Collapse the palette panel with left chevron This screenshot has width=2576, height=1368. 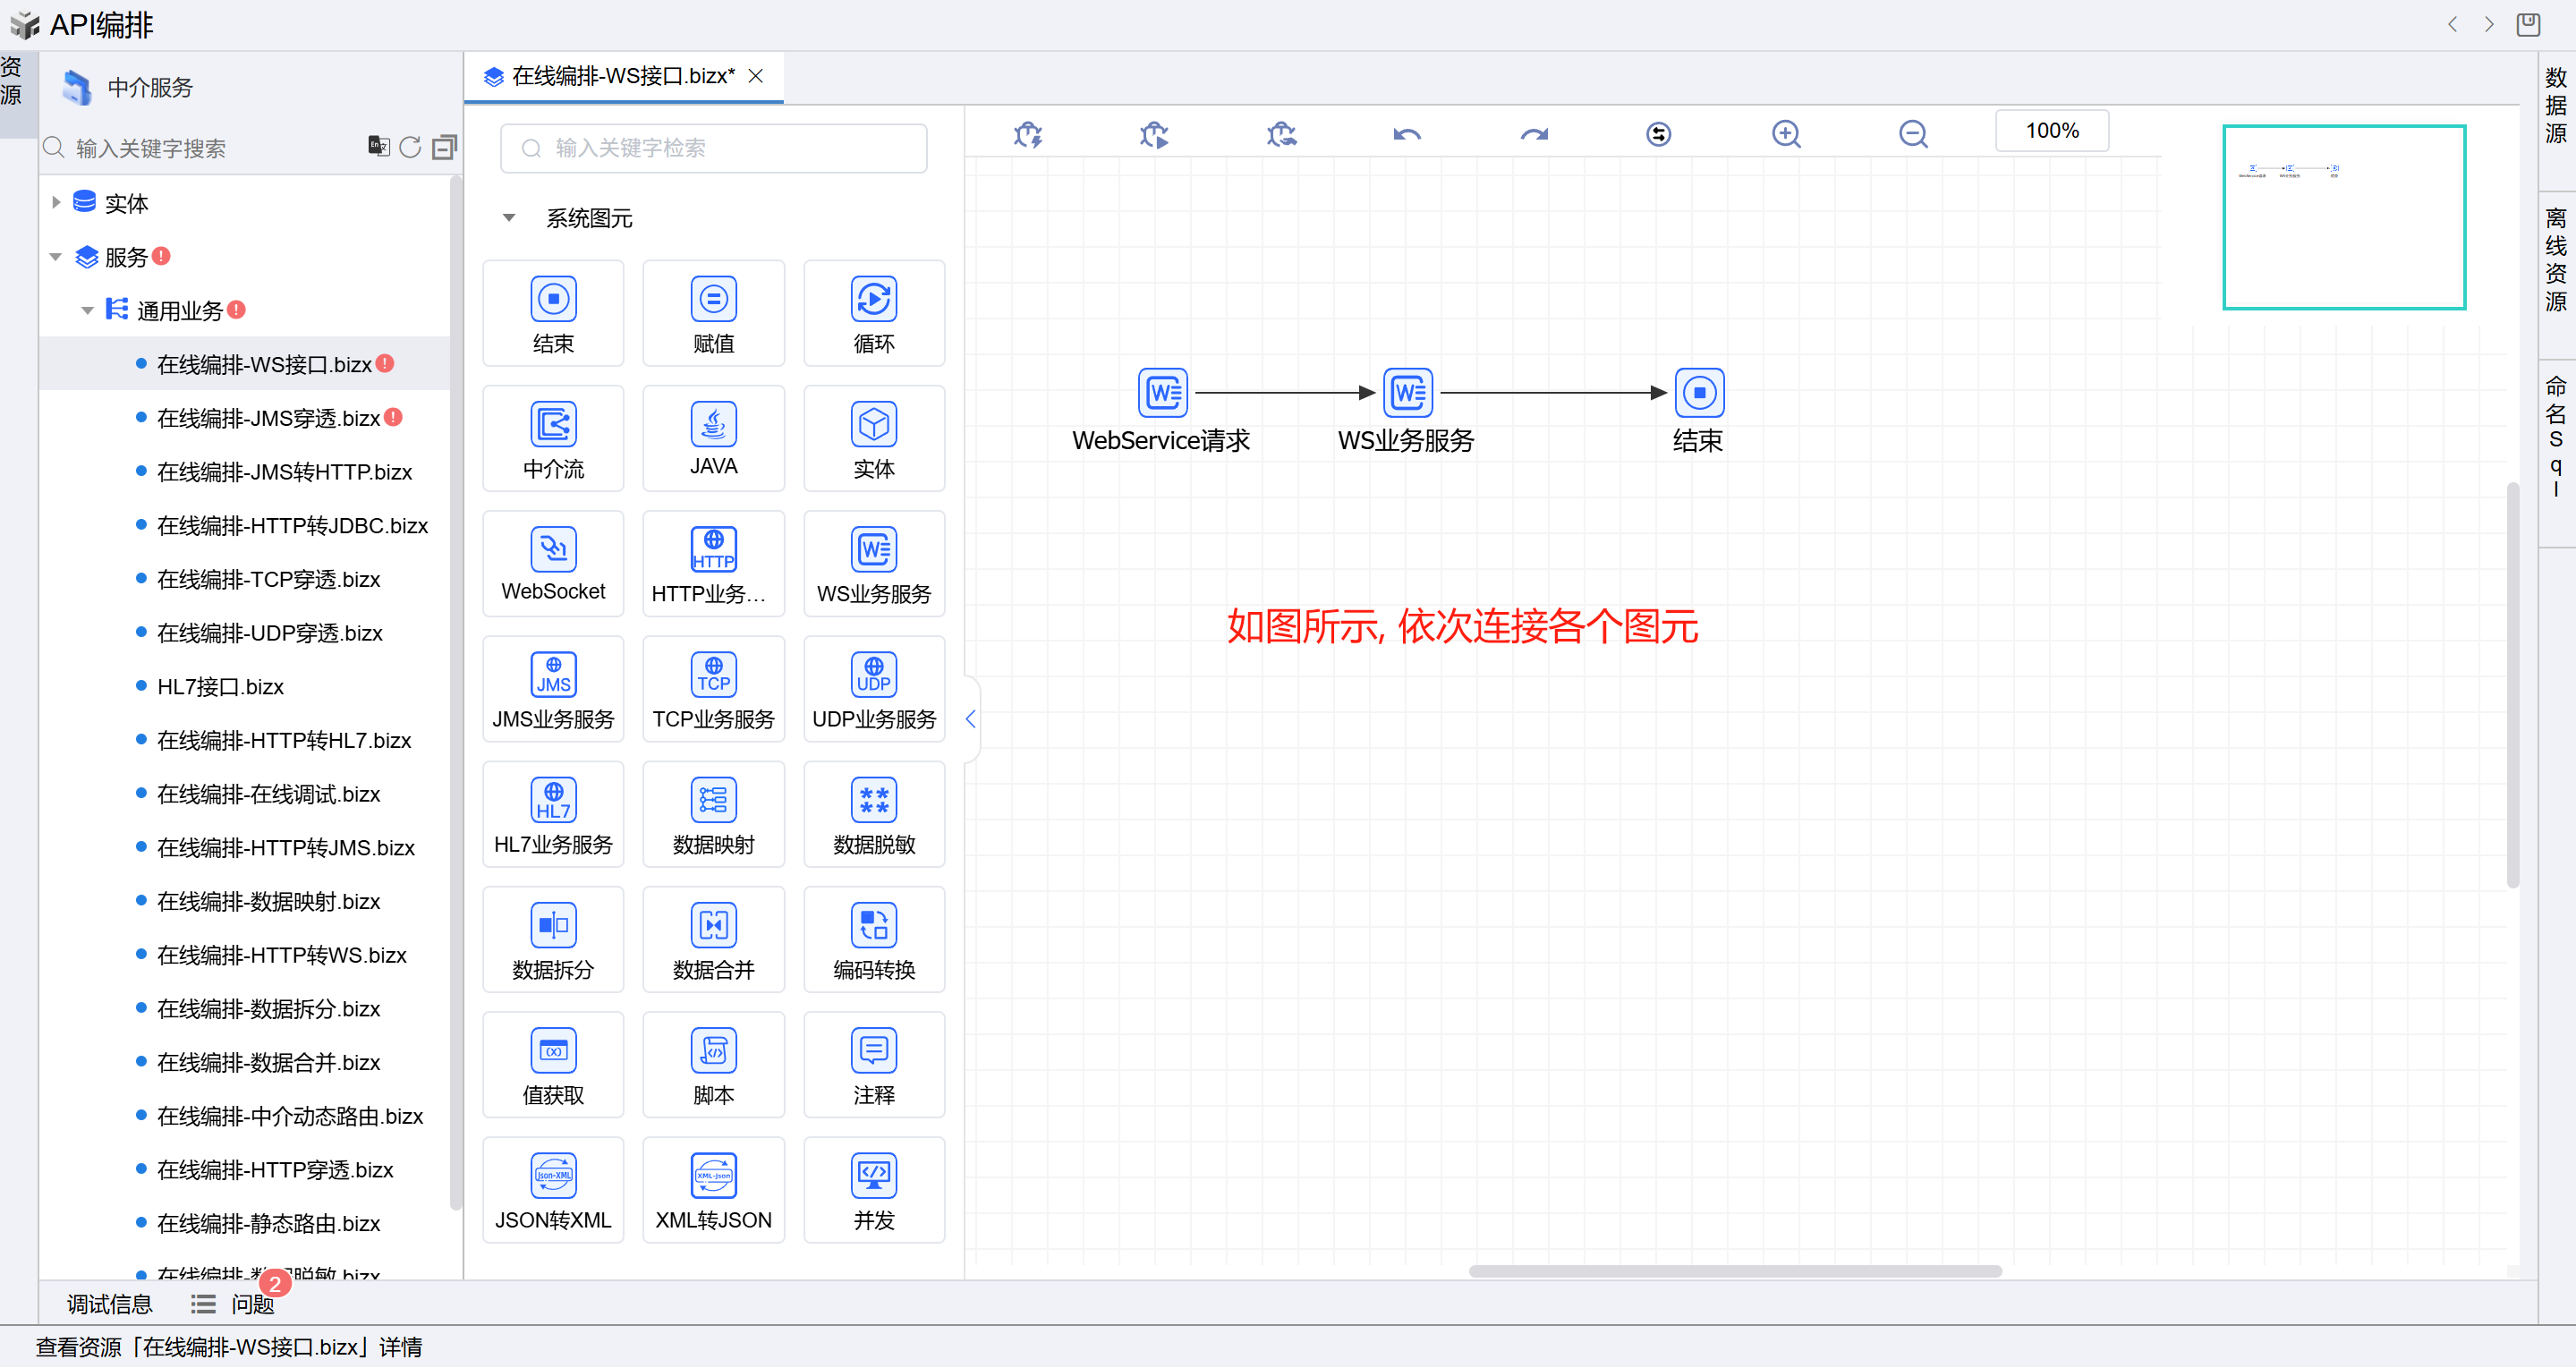point(970,719)
